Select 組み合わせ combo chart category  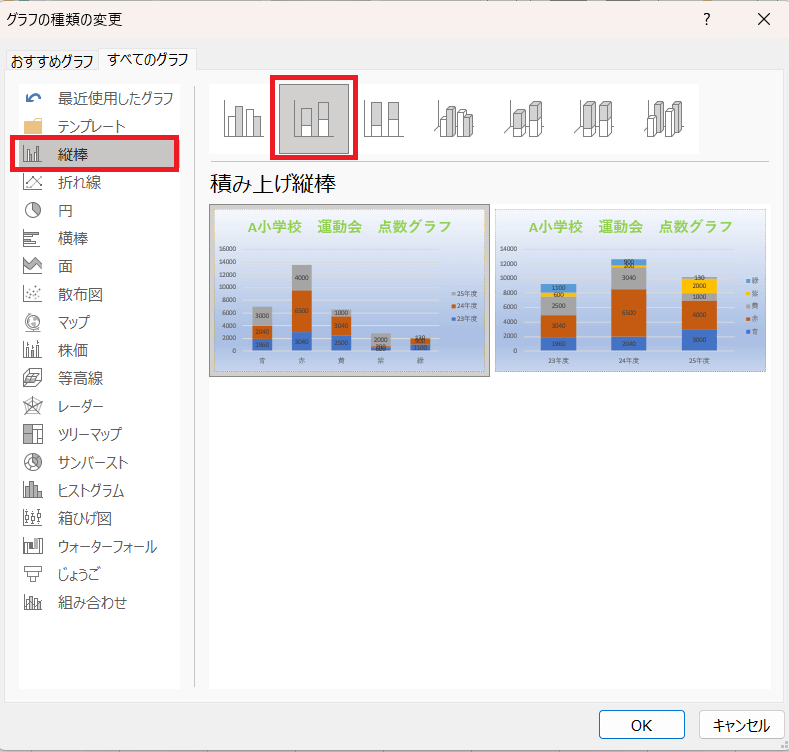[x=99, y=602]
